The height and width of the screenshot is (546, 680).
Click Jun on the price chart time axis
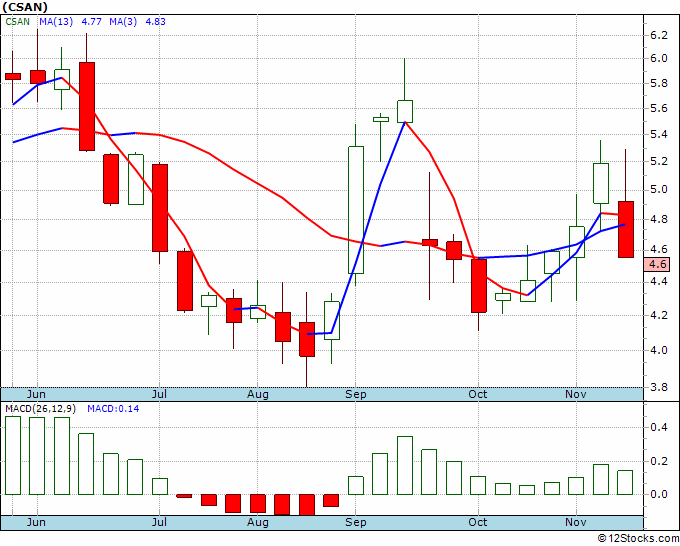[x=36, y=394]
